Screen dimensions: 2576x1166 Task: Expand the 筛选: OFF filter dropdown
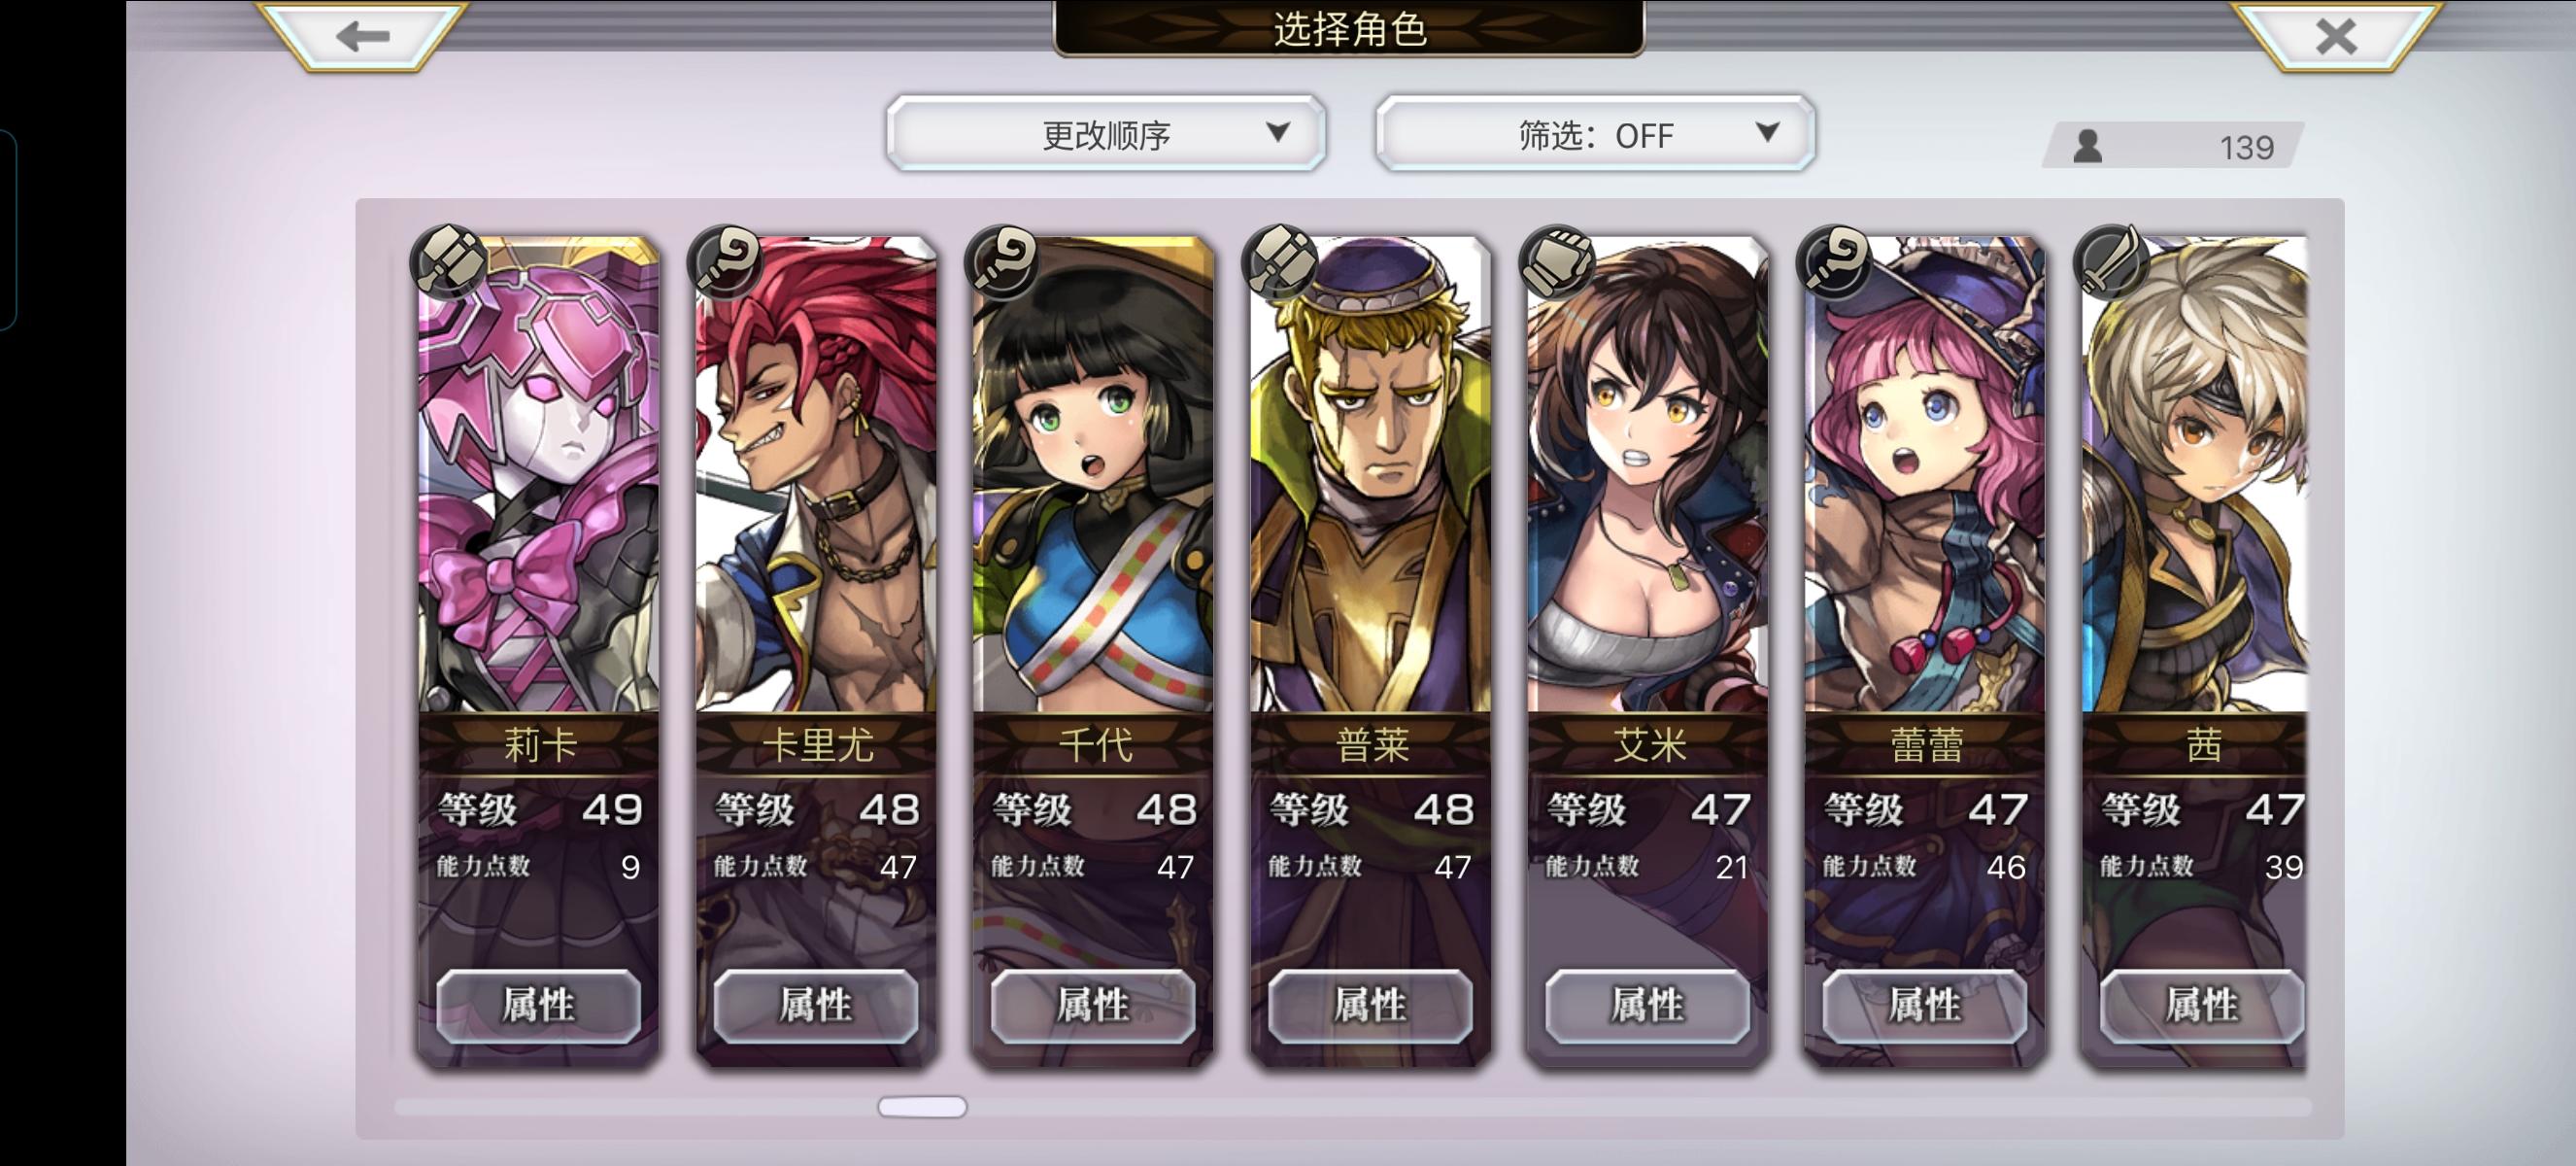point(1596,134)
